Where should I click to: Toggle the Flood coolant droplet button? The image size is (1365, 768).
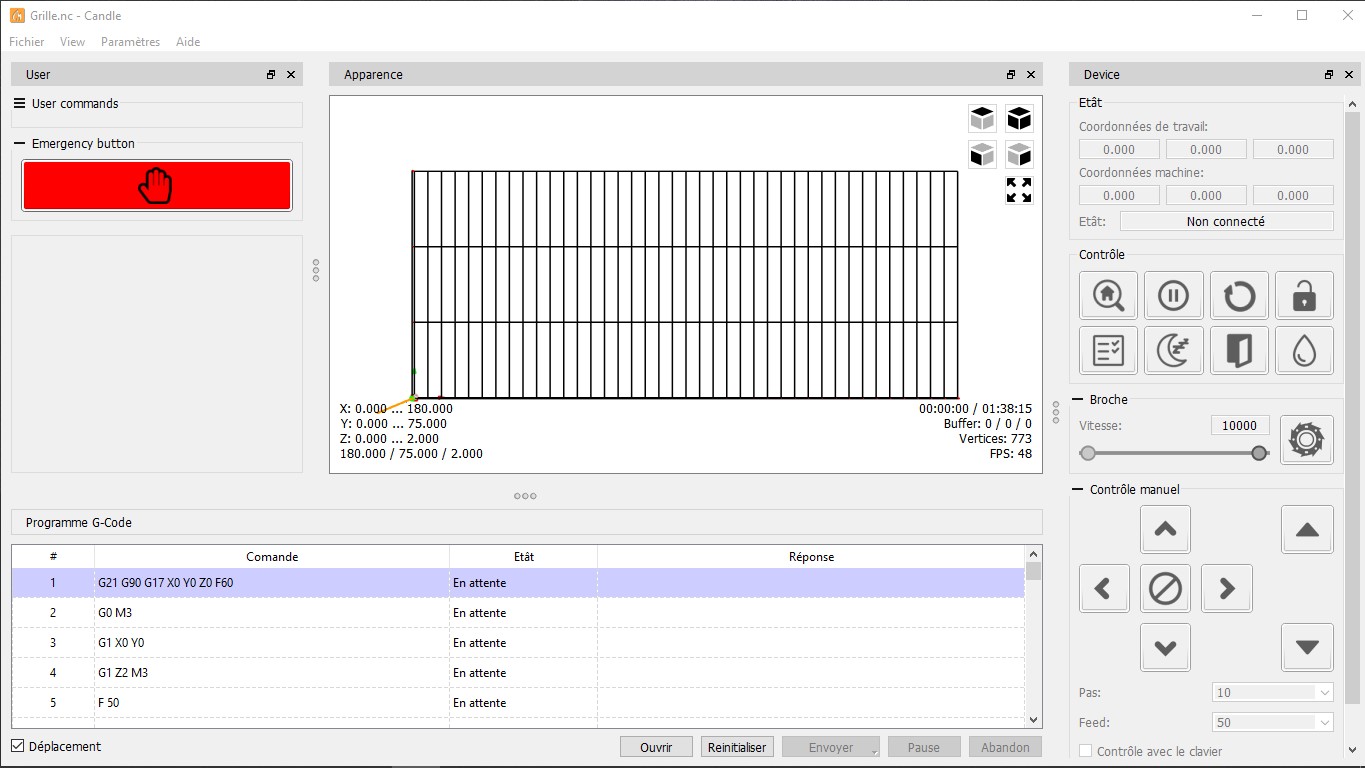[1306, 350]
